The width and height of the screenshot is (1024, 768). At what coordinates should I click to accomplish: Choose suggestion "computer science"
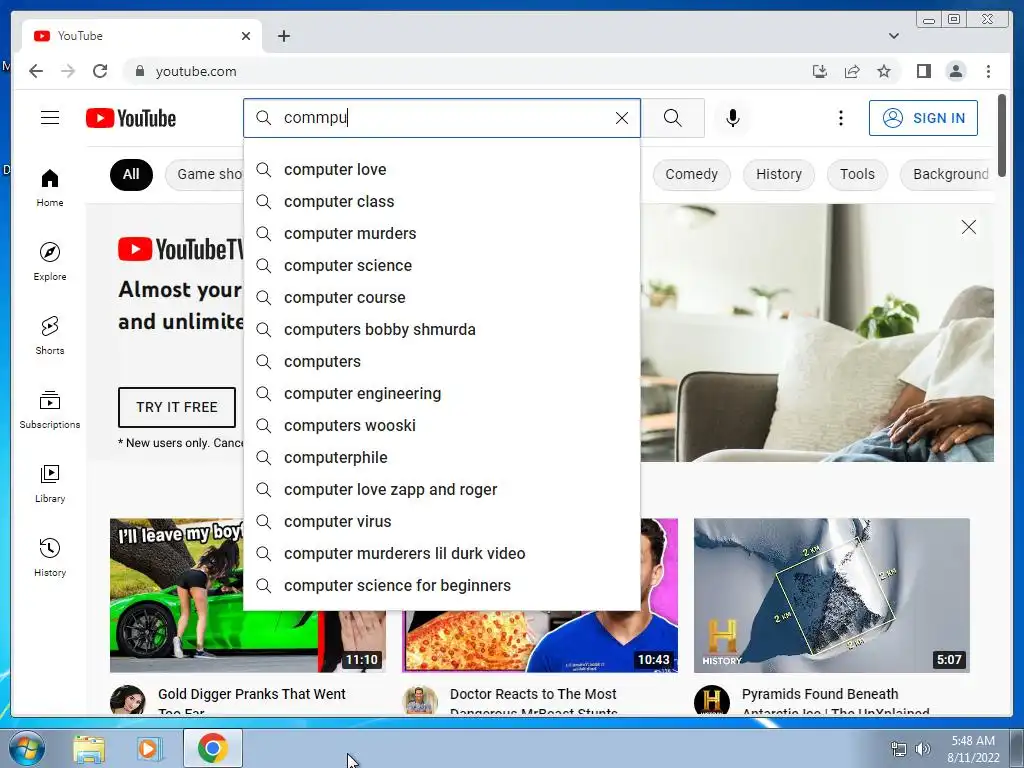click(x=441, y=265)
